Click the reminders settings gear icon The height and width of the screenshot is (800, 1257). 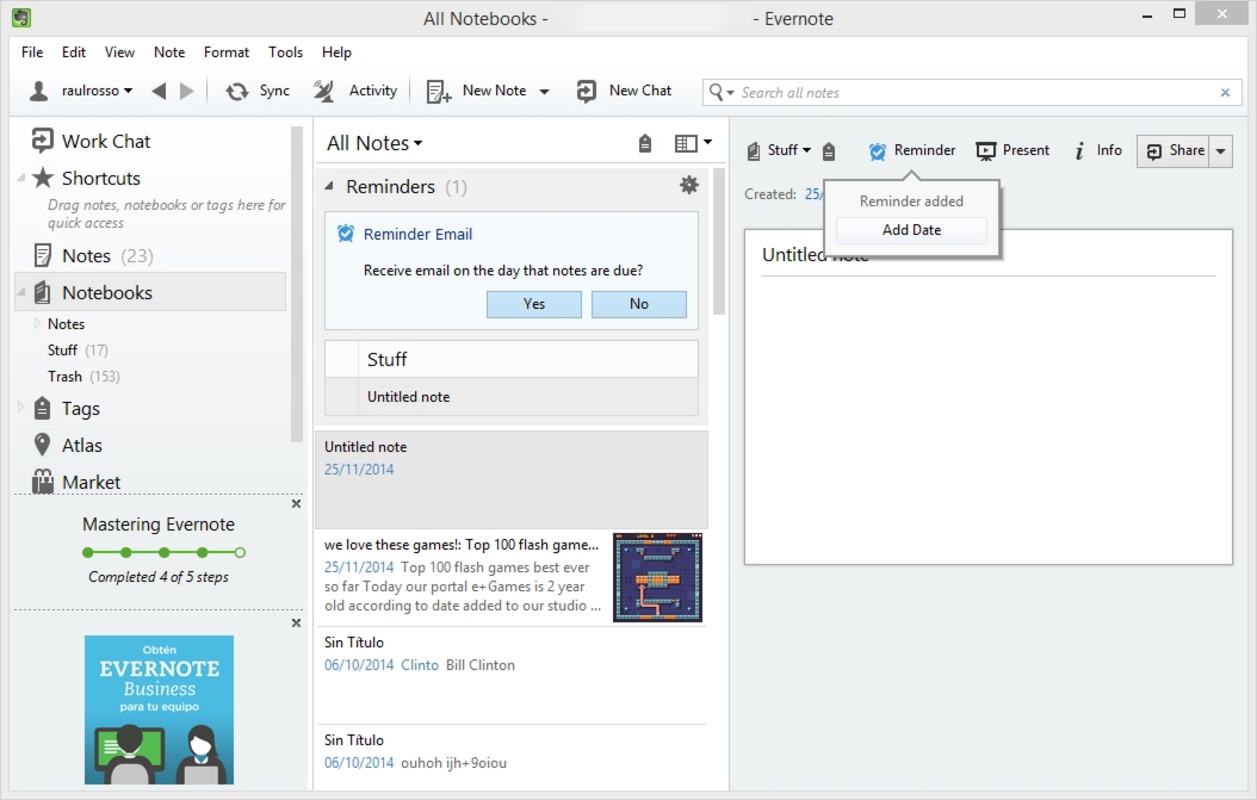click(689, 185)
